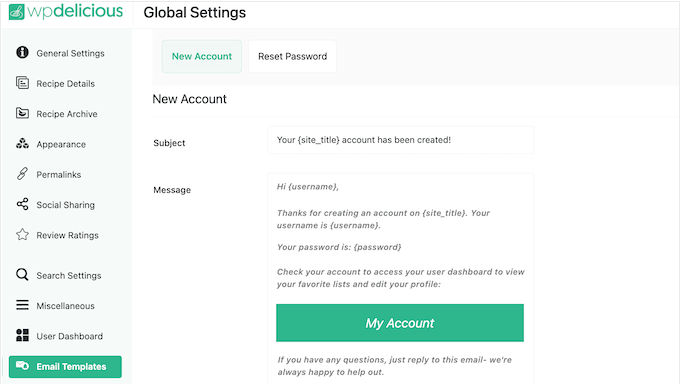Click the Global Settings page title
The height and width of the screenshot is (384, 680).
point(194,13)
